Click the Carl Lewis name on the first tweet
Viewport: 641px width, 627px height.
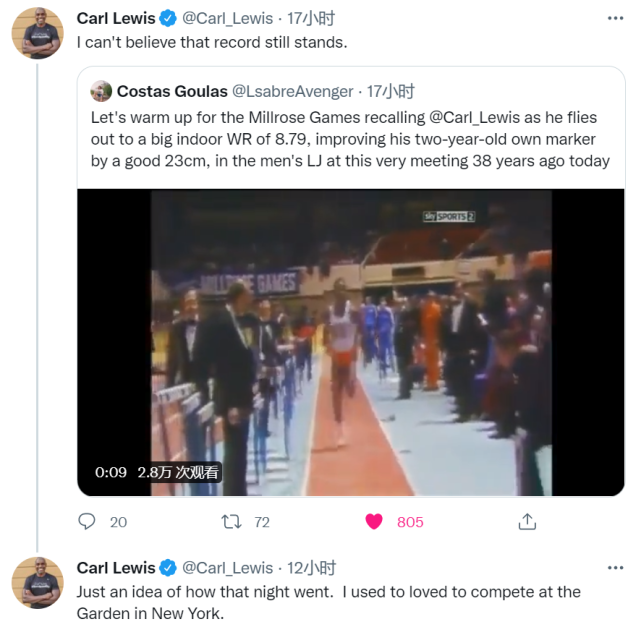point(116,18)
